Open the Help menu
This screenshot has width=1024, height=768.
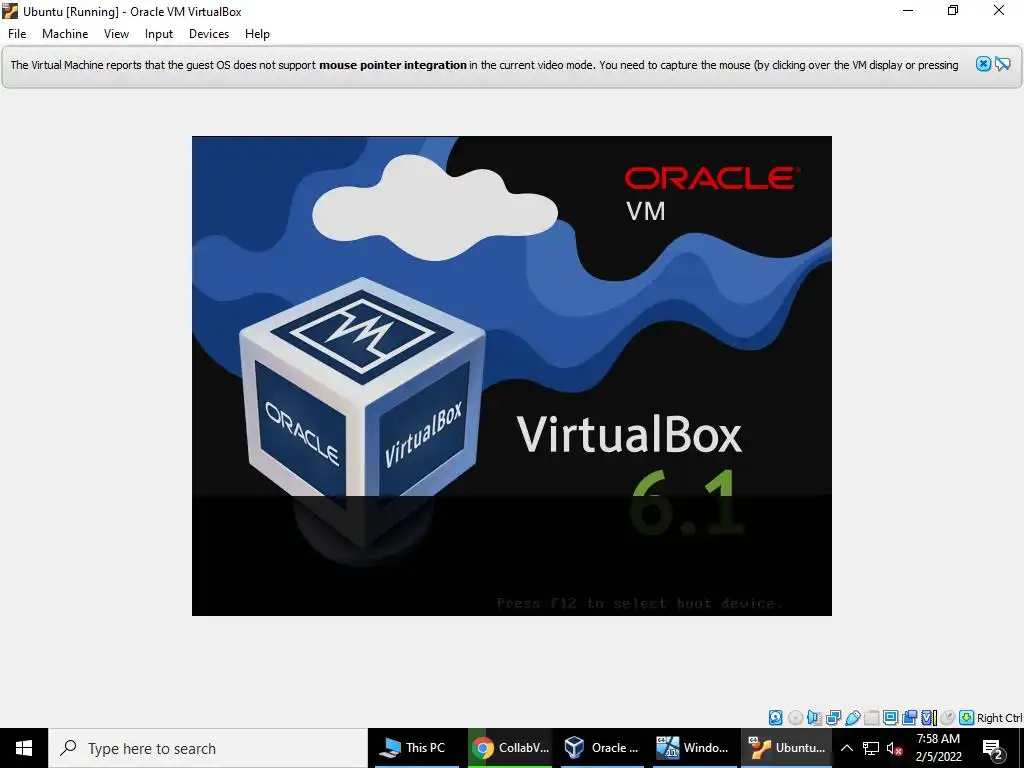[257, 34]
